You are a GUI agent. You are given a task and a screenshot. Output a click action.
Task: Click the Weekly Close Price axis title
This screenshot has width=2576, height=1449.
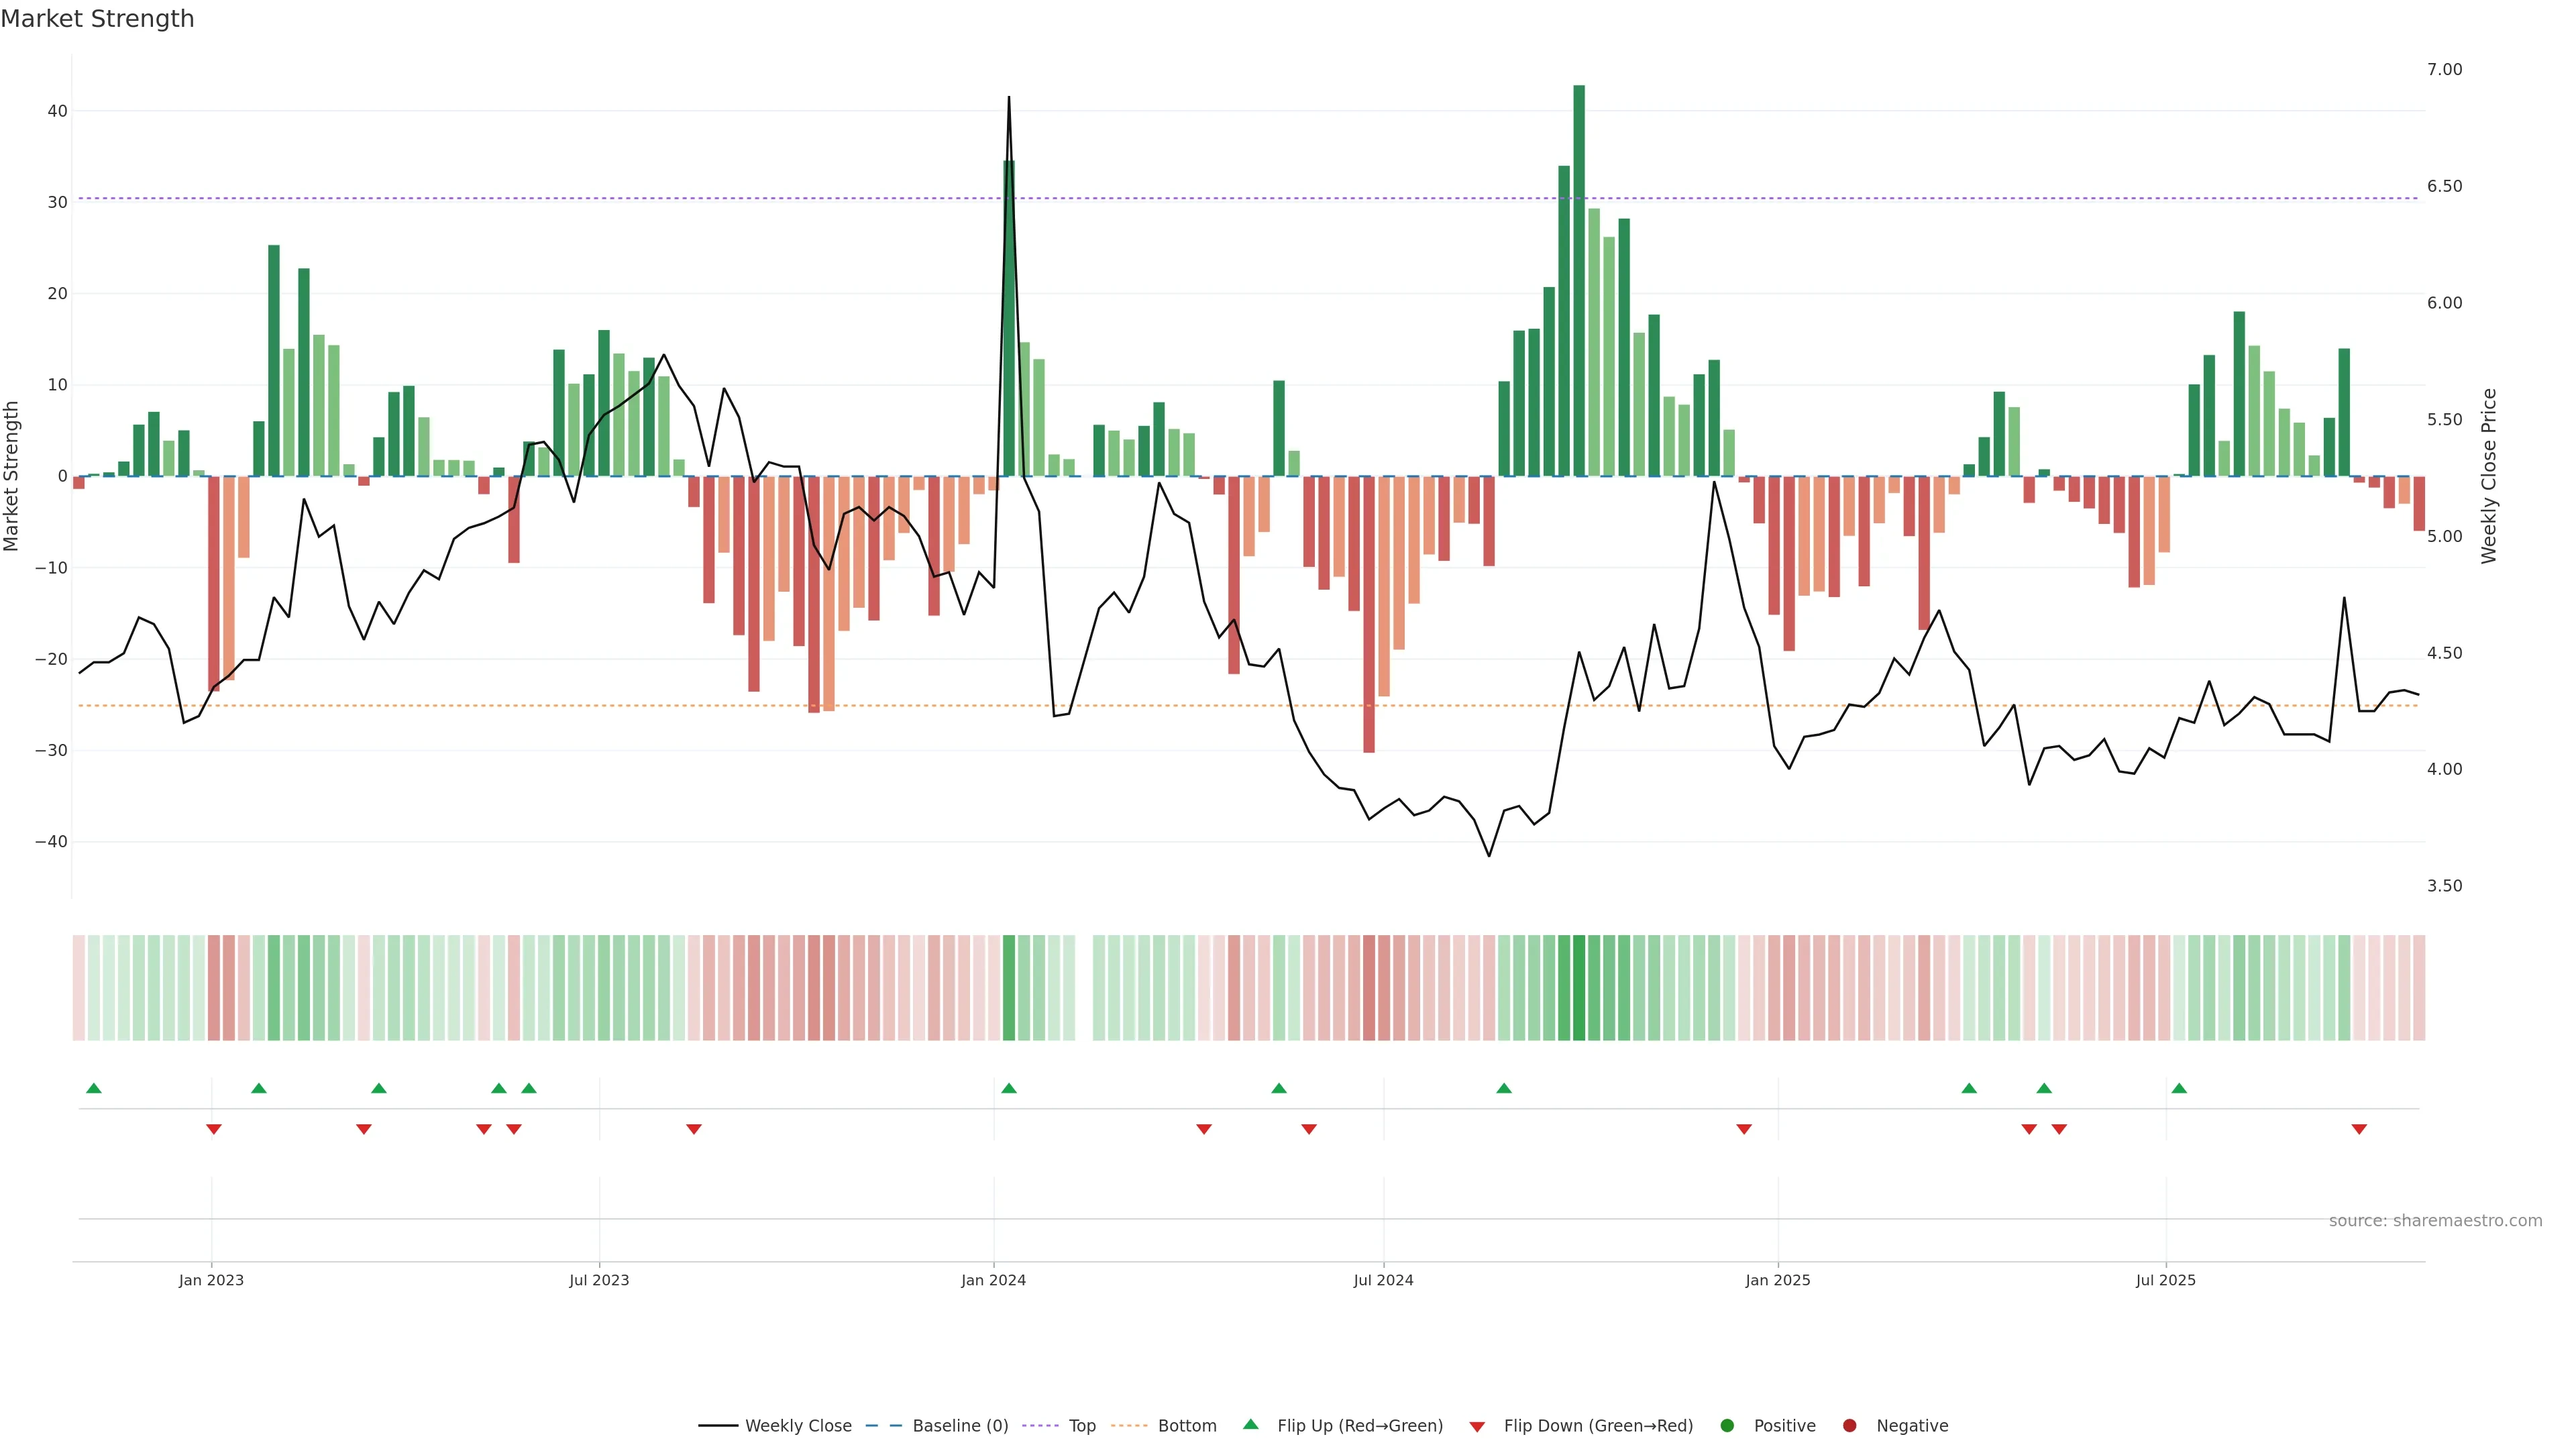tap(2489, 476)
